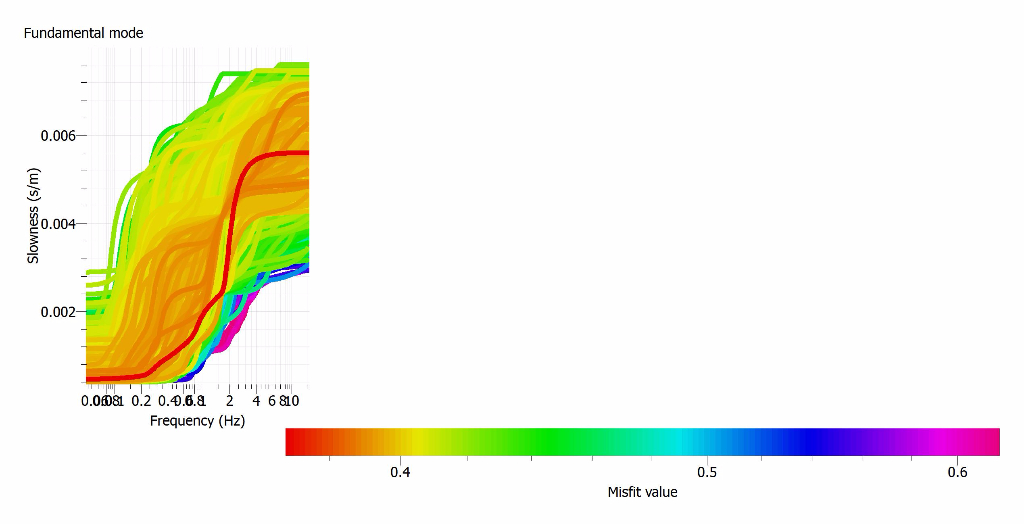Click the 2 Hz frequency tick label

[x=230, y=401]
